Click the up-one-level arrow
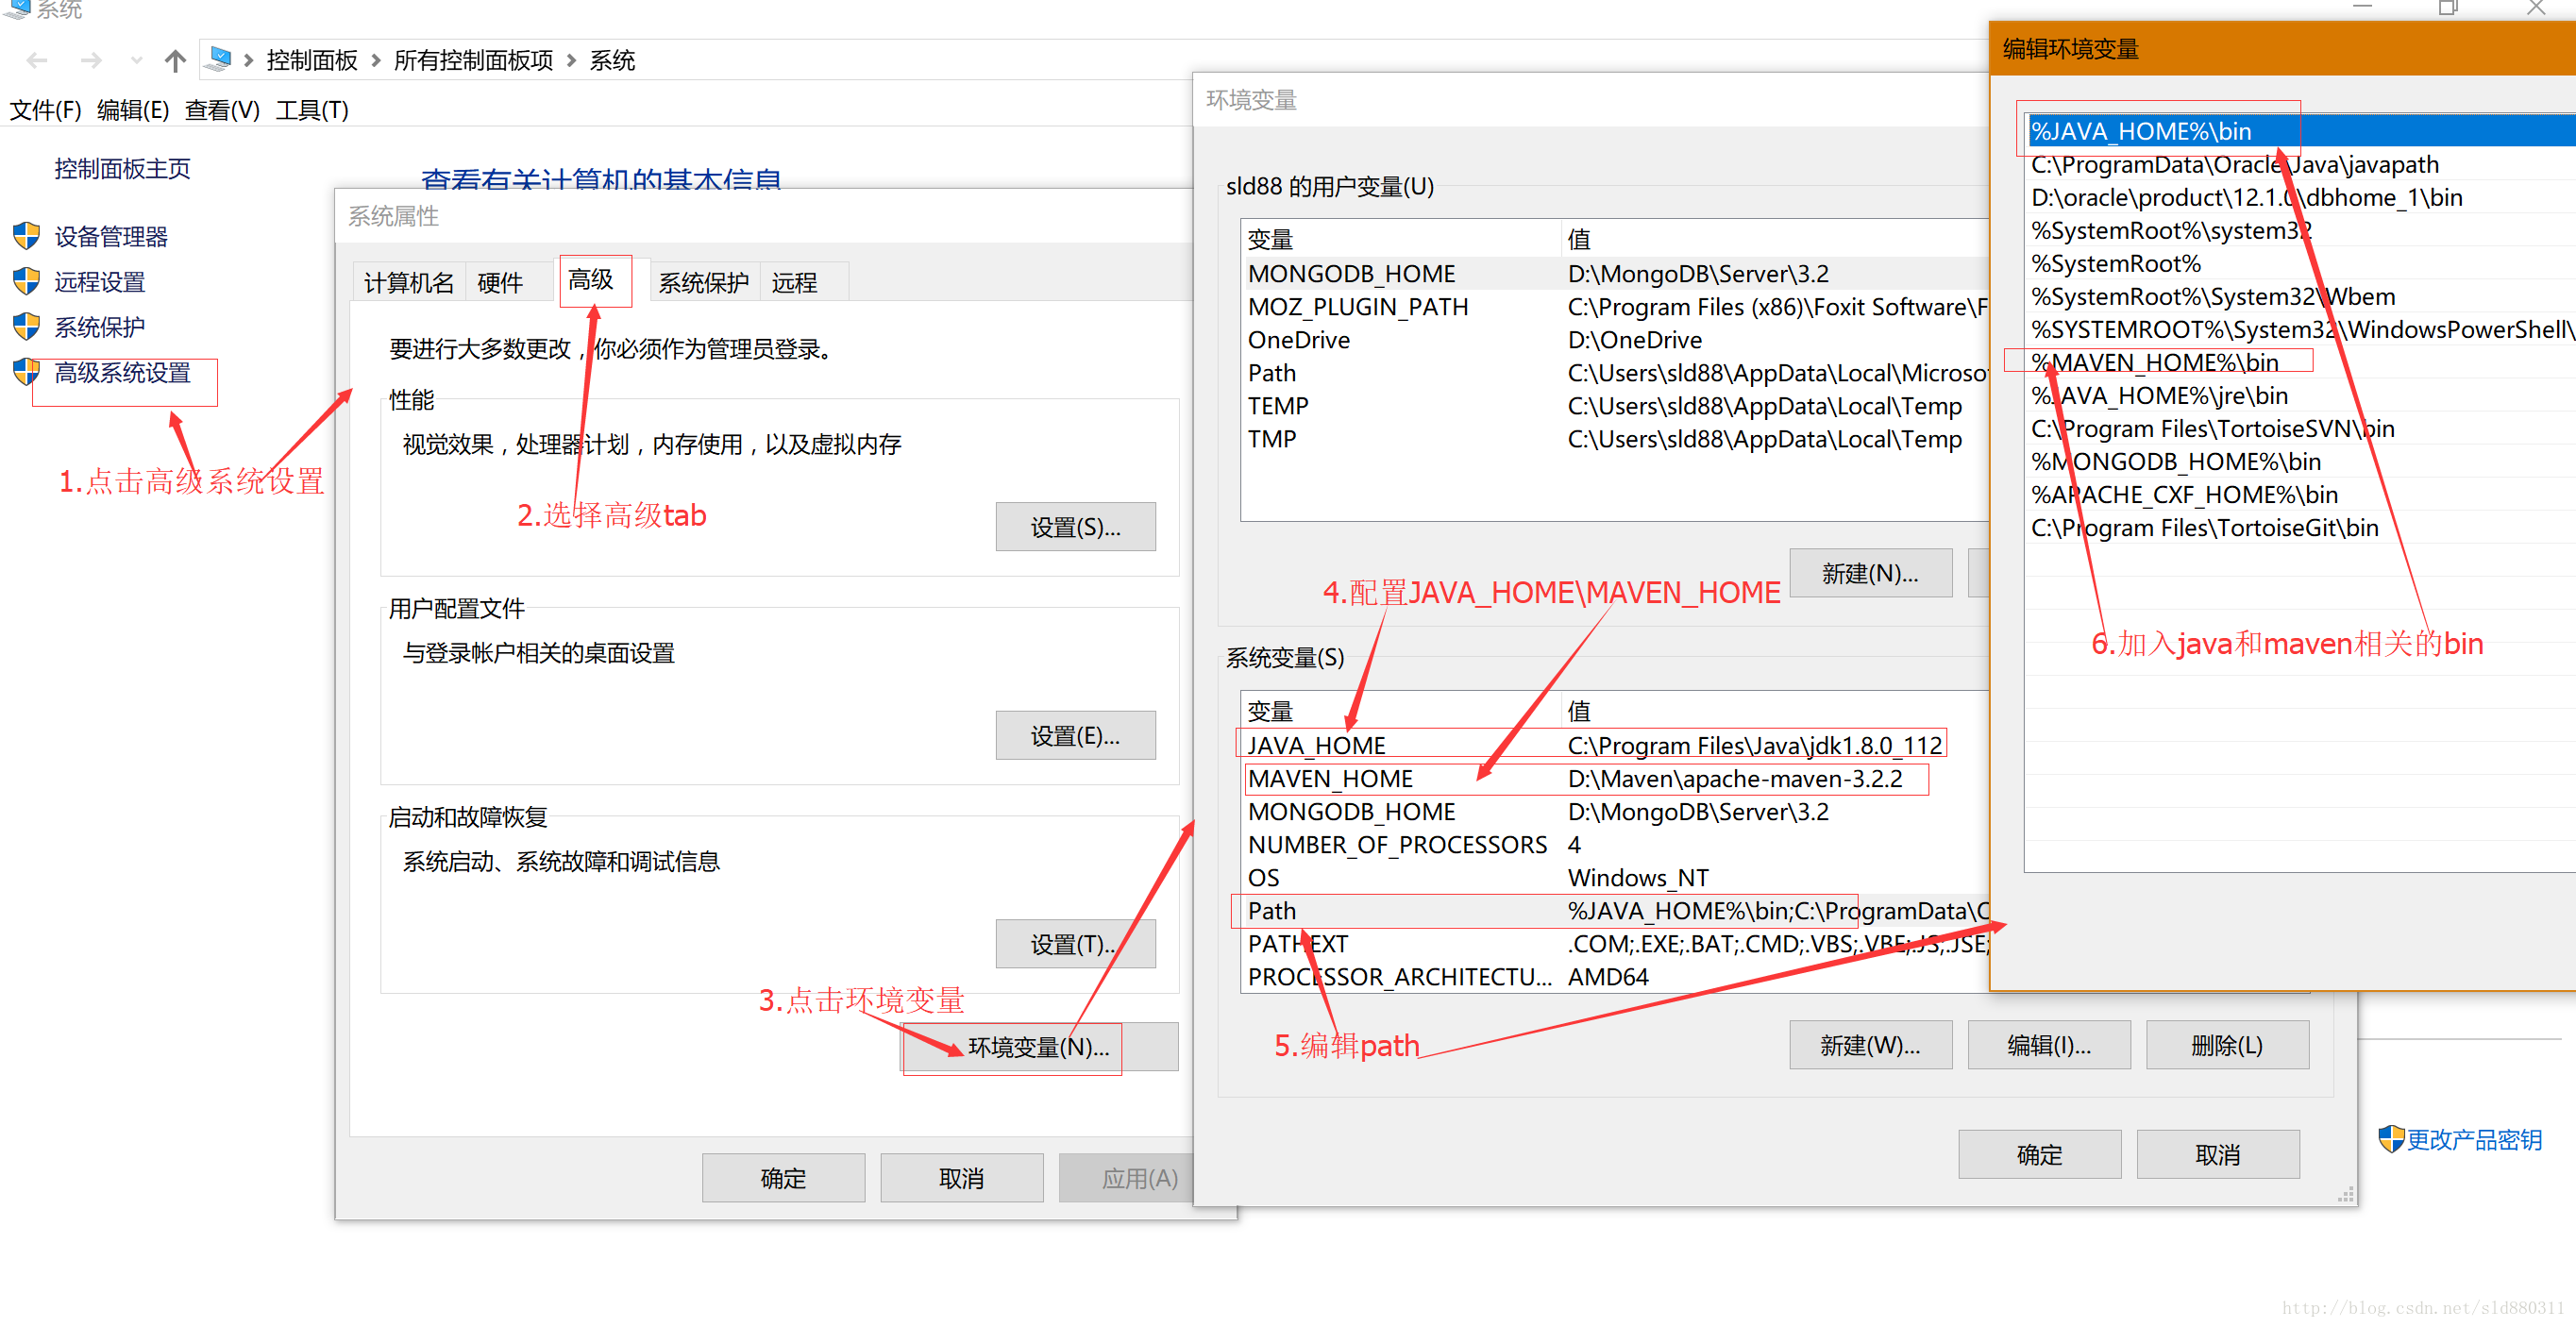Image resolution: width=2576 pixels, height=1327 pixels. (x=175, y=61)
